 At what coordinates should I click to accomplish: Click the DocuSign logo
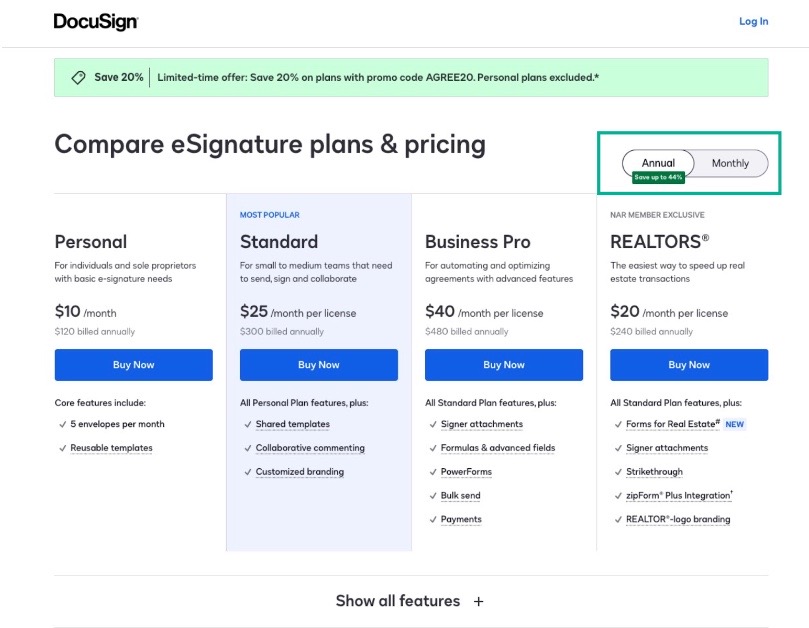click(98, 20)
